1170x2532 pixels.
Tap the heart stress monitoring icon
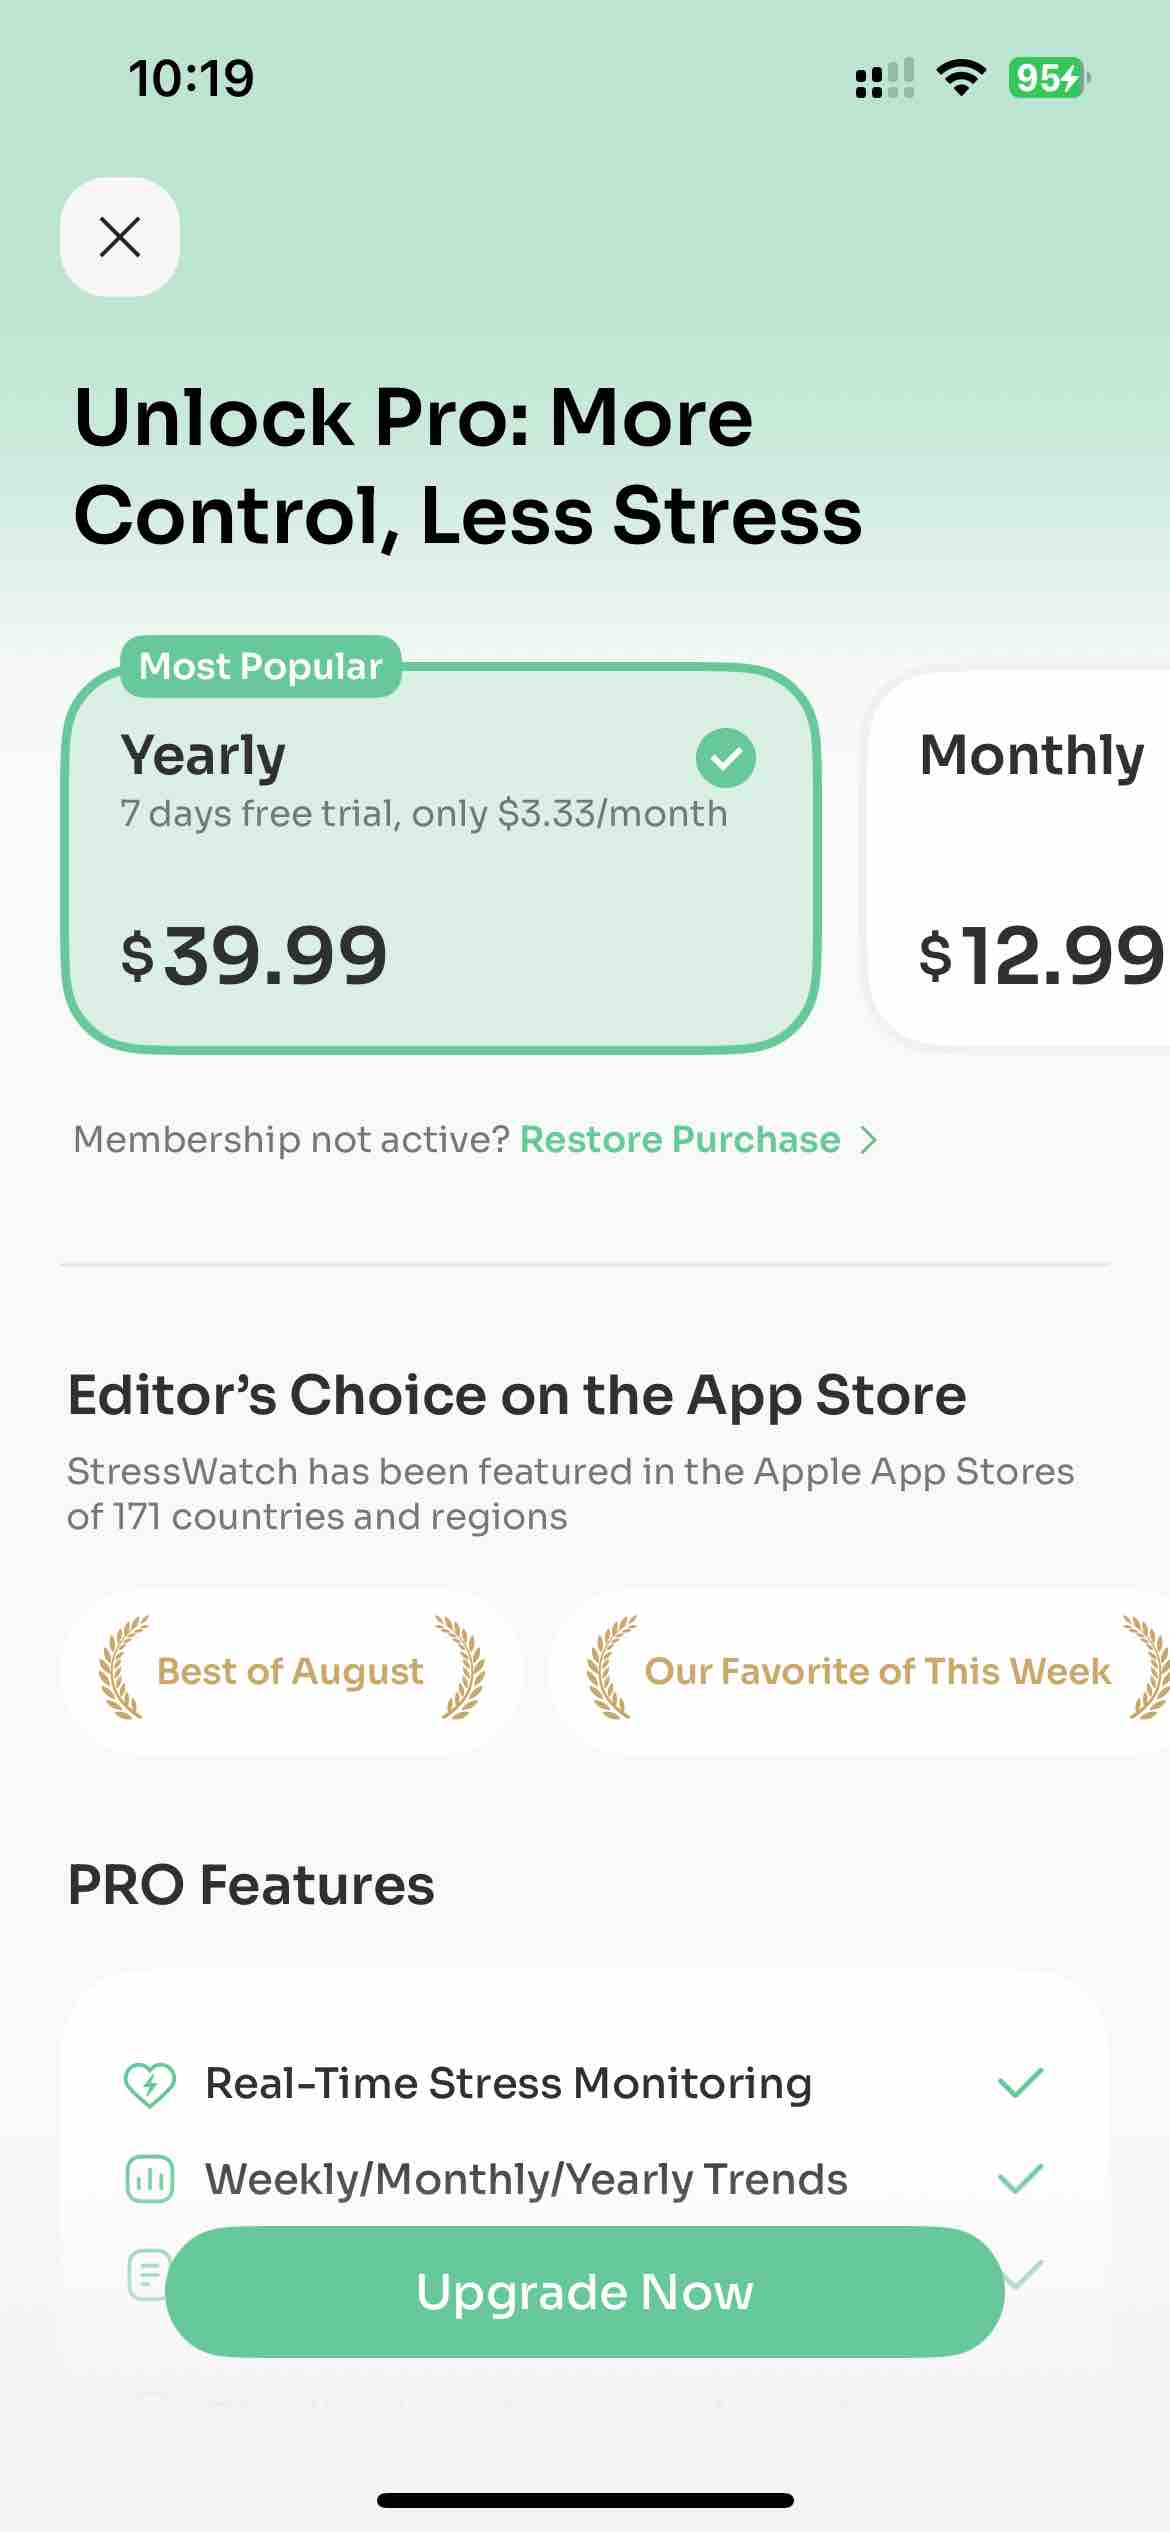click(149, 2084)
